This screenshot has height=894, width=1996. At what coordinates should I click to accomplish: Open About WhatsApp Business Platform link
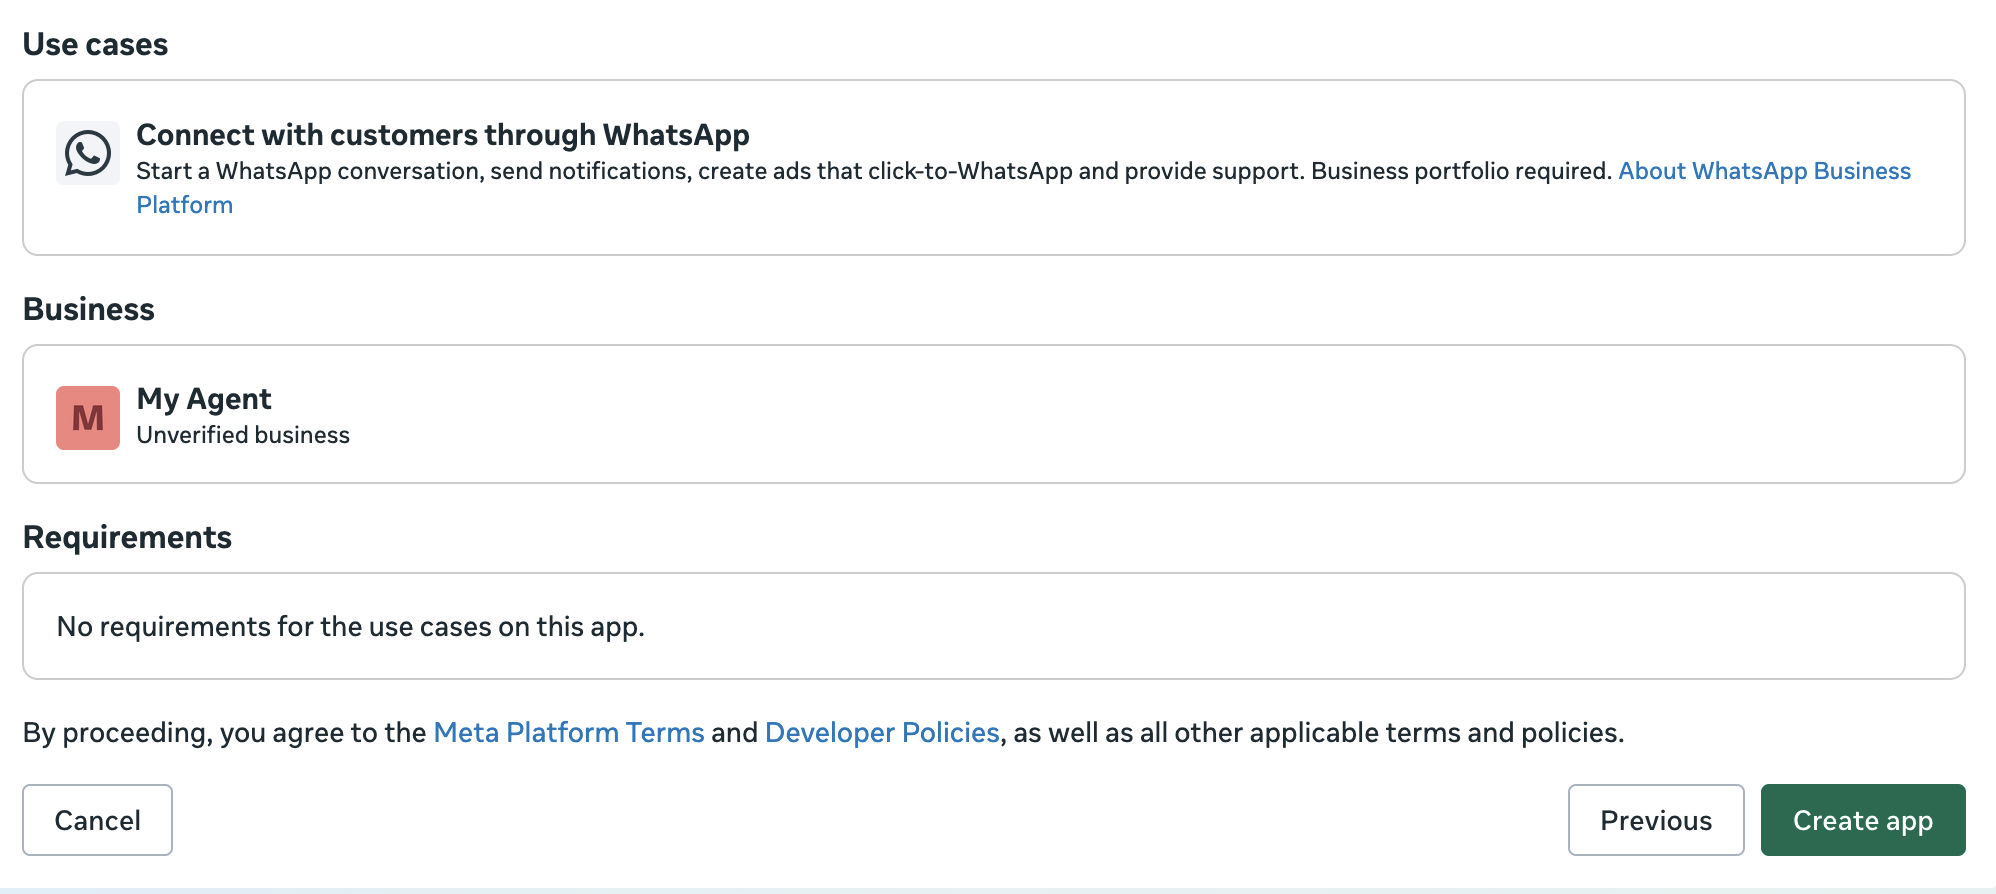pos(1764,171)
